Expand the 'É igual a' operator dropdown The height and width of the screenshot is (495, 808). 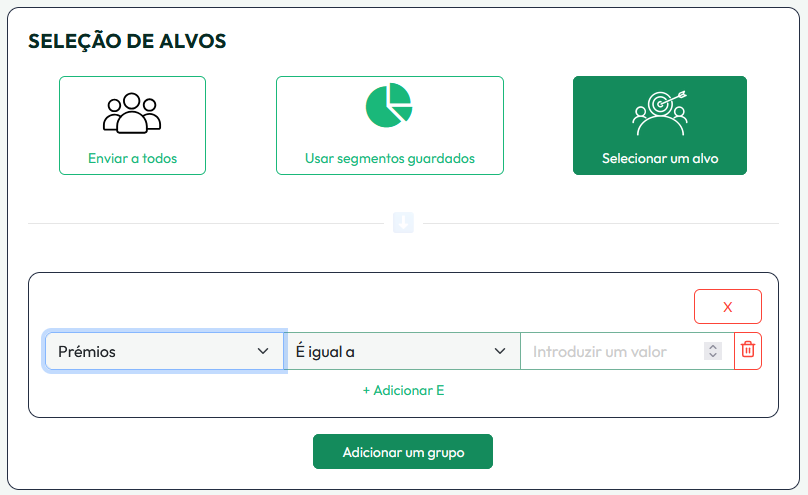tap(390, 351)
